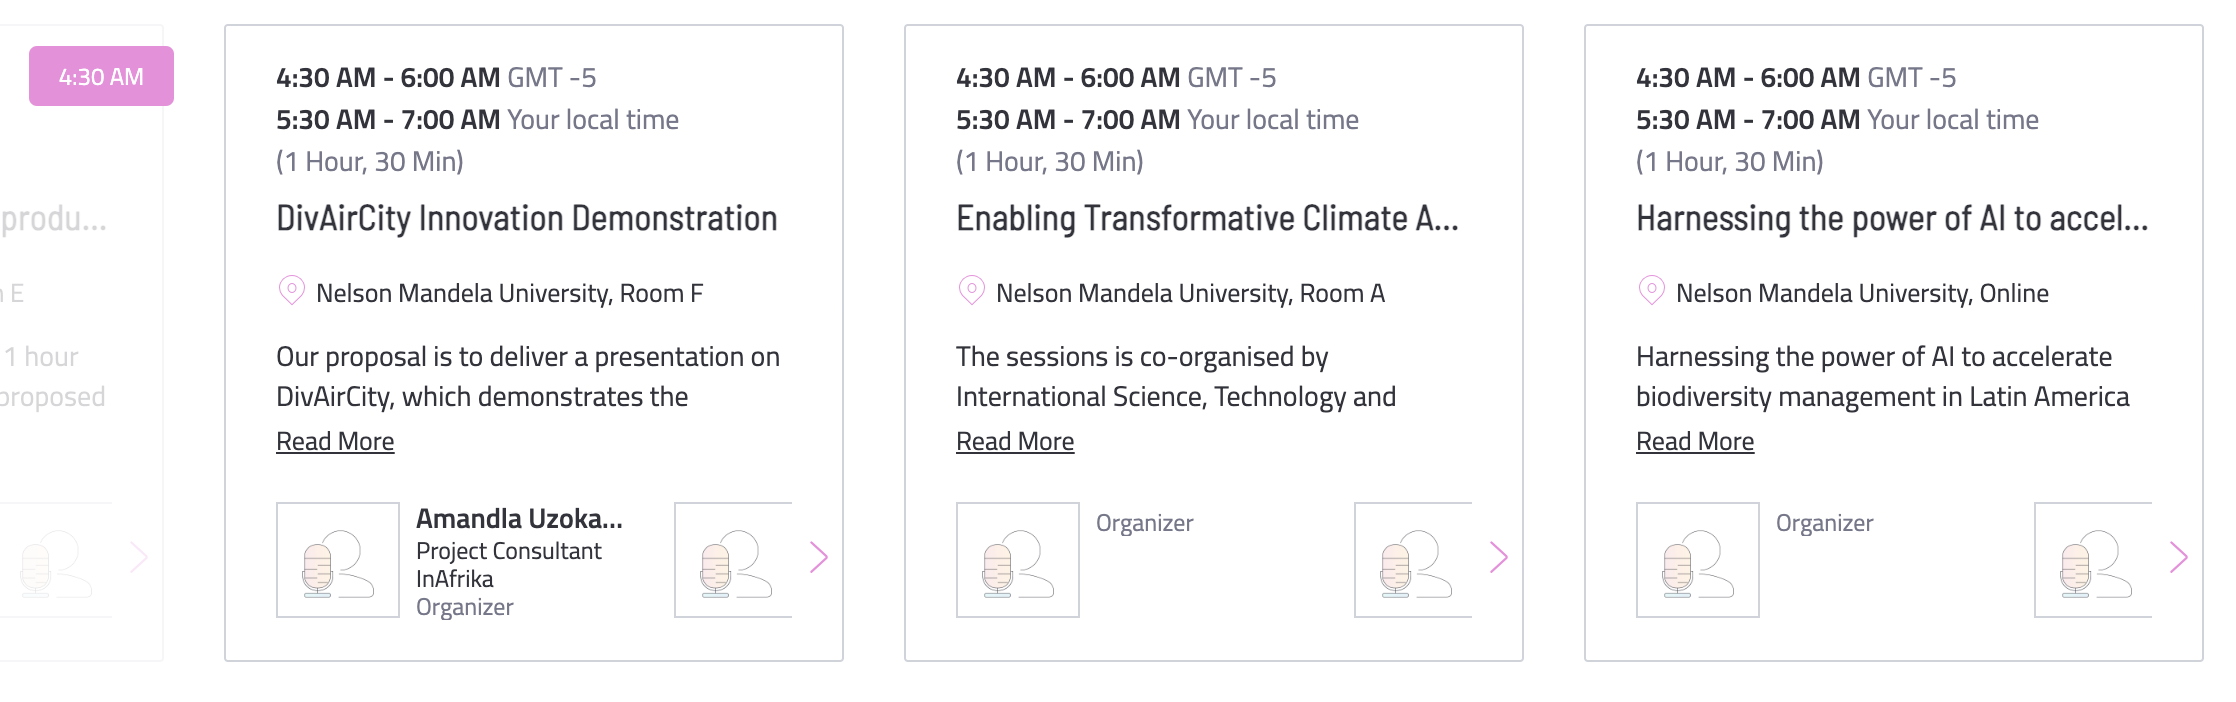
Task: Open Read More under DivAirCity description
Action: 335,441
